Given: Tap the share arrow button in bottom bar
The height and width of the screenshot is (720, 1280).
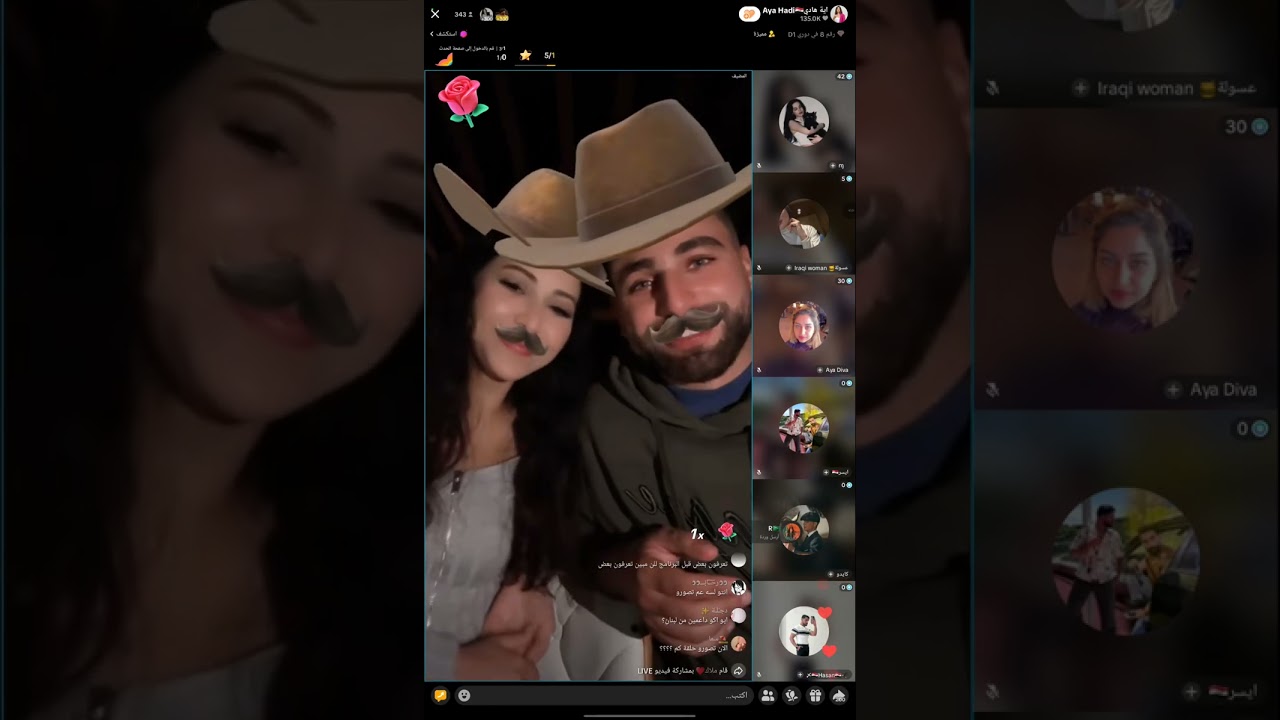Looking at the screenshot, I should [x=839, y=695].
